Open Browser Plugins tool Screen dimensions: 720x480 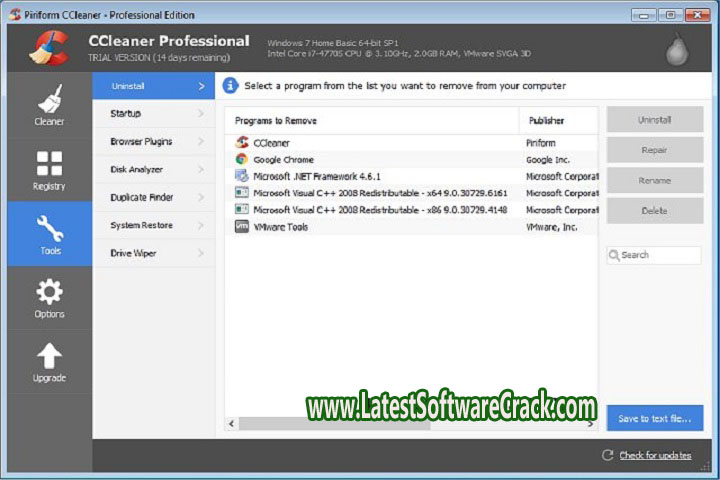coord(153,141)
